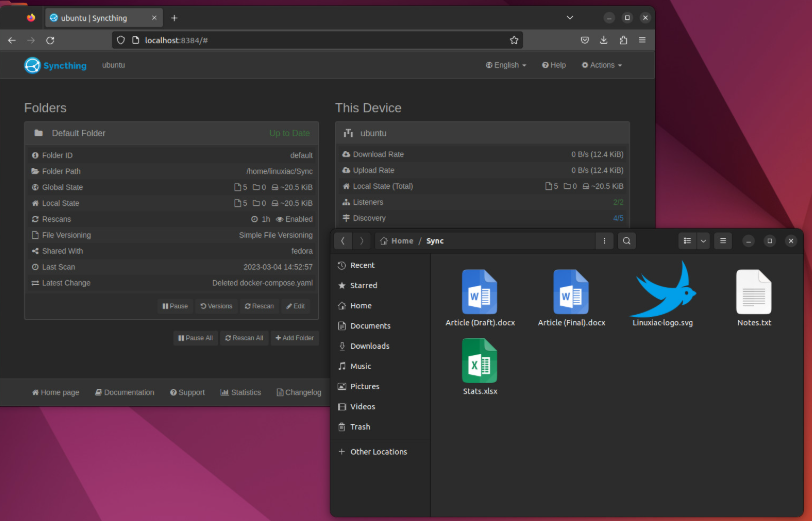
Task: Open the English language dropdown
Action: pyautogui.click(x=506, y=65)
